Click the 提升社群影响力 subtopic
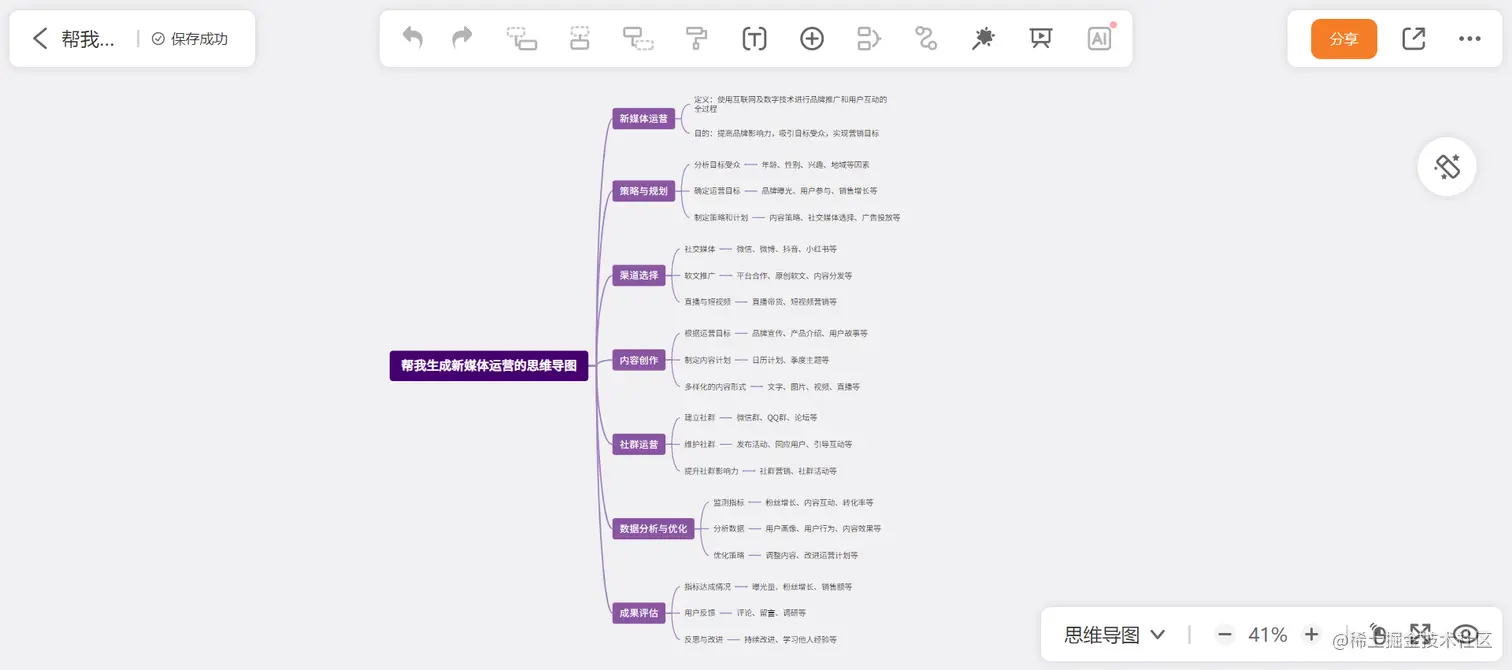Screen dimensions: 1512x670 pos(711,470)
